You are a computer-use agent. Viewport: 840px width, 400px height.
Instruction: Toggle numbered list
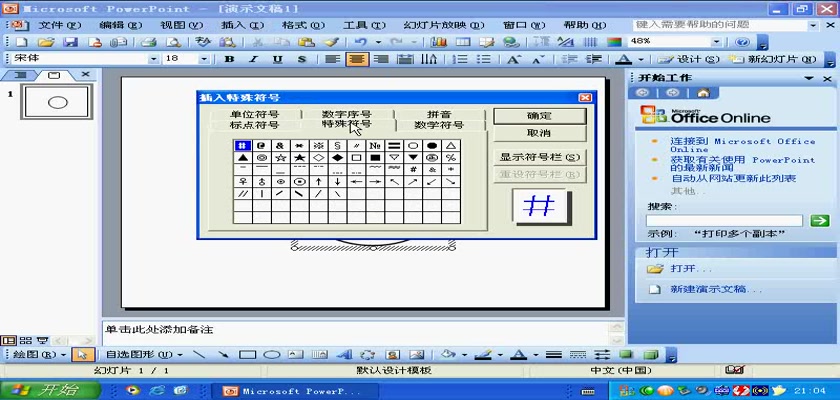coord(460,59)
